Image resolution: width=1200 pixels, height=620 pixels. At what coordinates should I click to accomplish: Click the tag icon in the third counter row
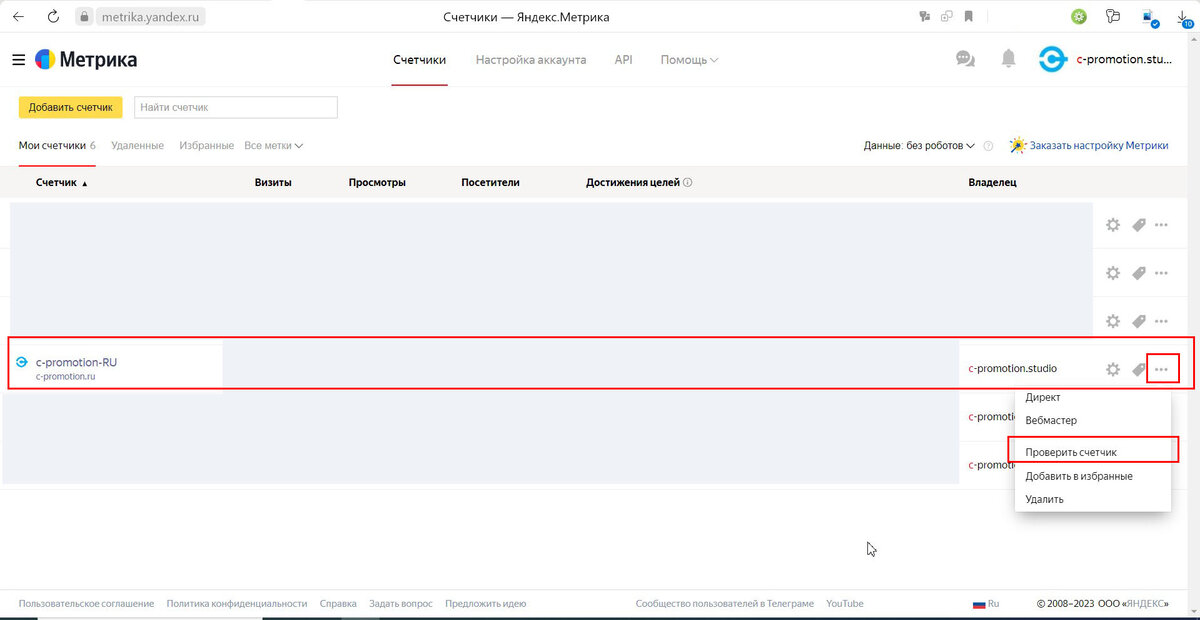(1138, 321)
